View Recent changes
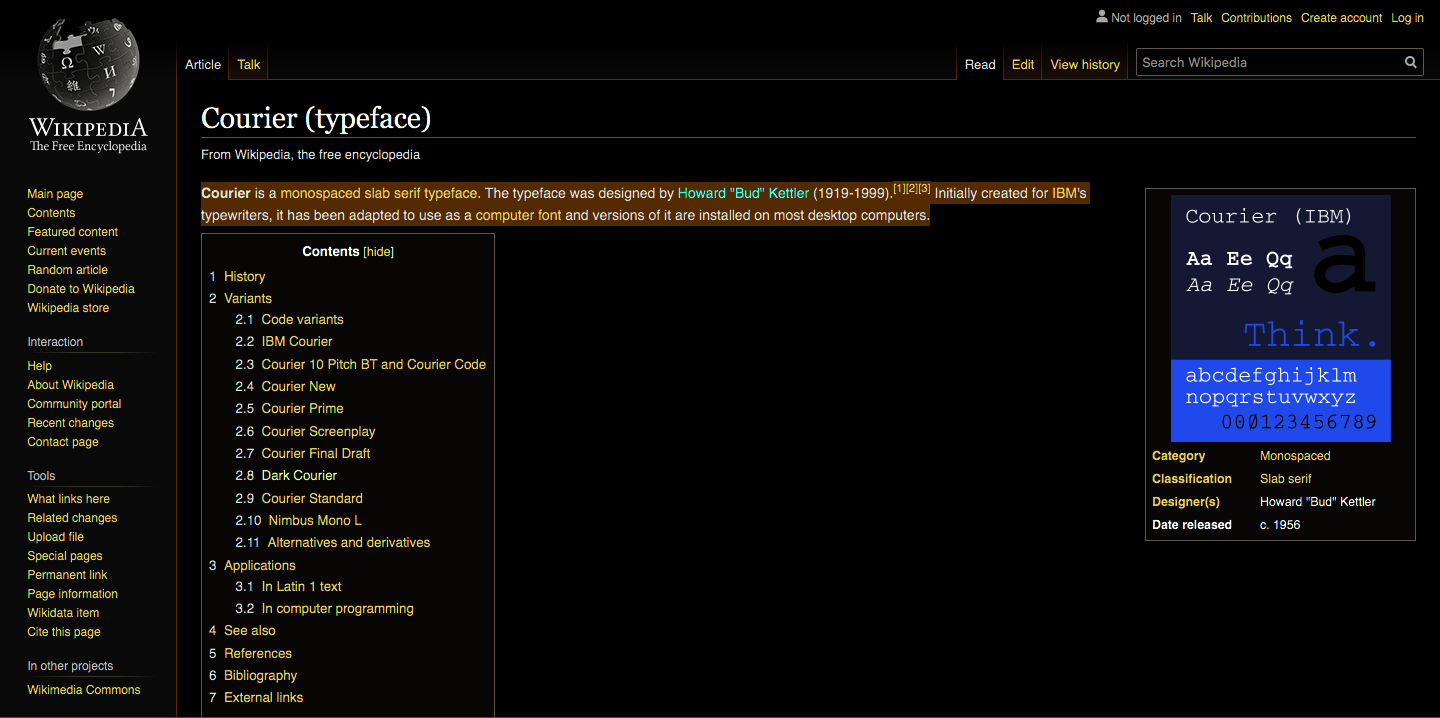 70,423
